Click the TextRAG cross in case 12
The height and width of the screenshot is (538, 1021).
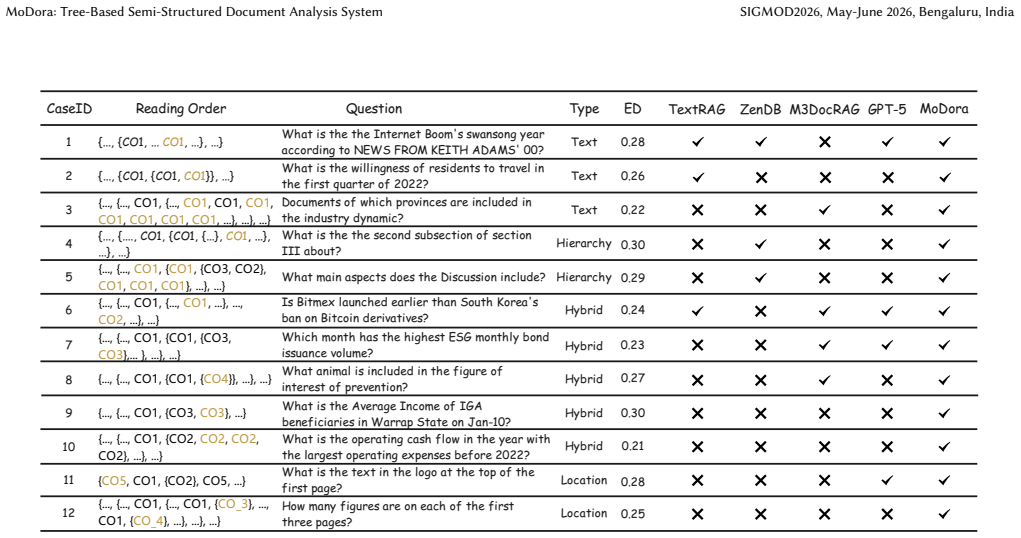[x=697, y=514]
